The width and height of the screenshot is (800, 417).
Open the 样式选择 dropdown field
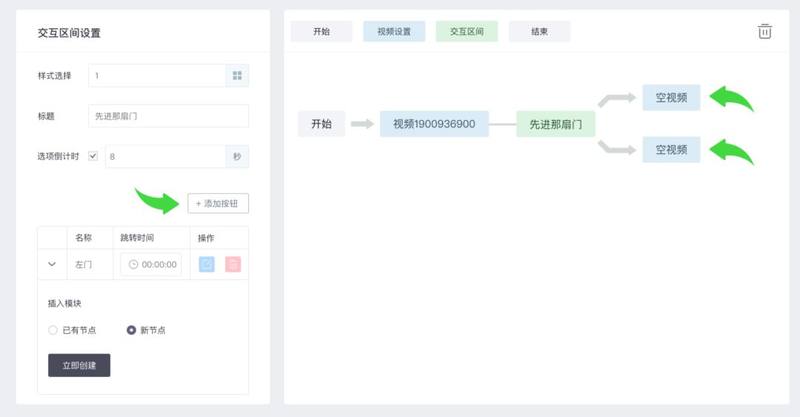[156, 75]
